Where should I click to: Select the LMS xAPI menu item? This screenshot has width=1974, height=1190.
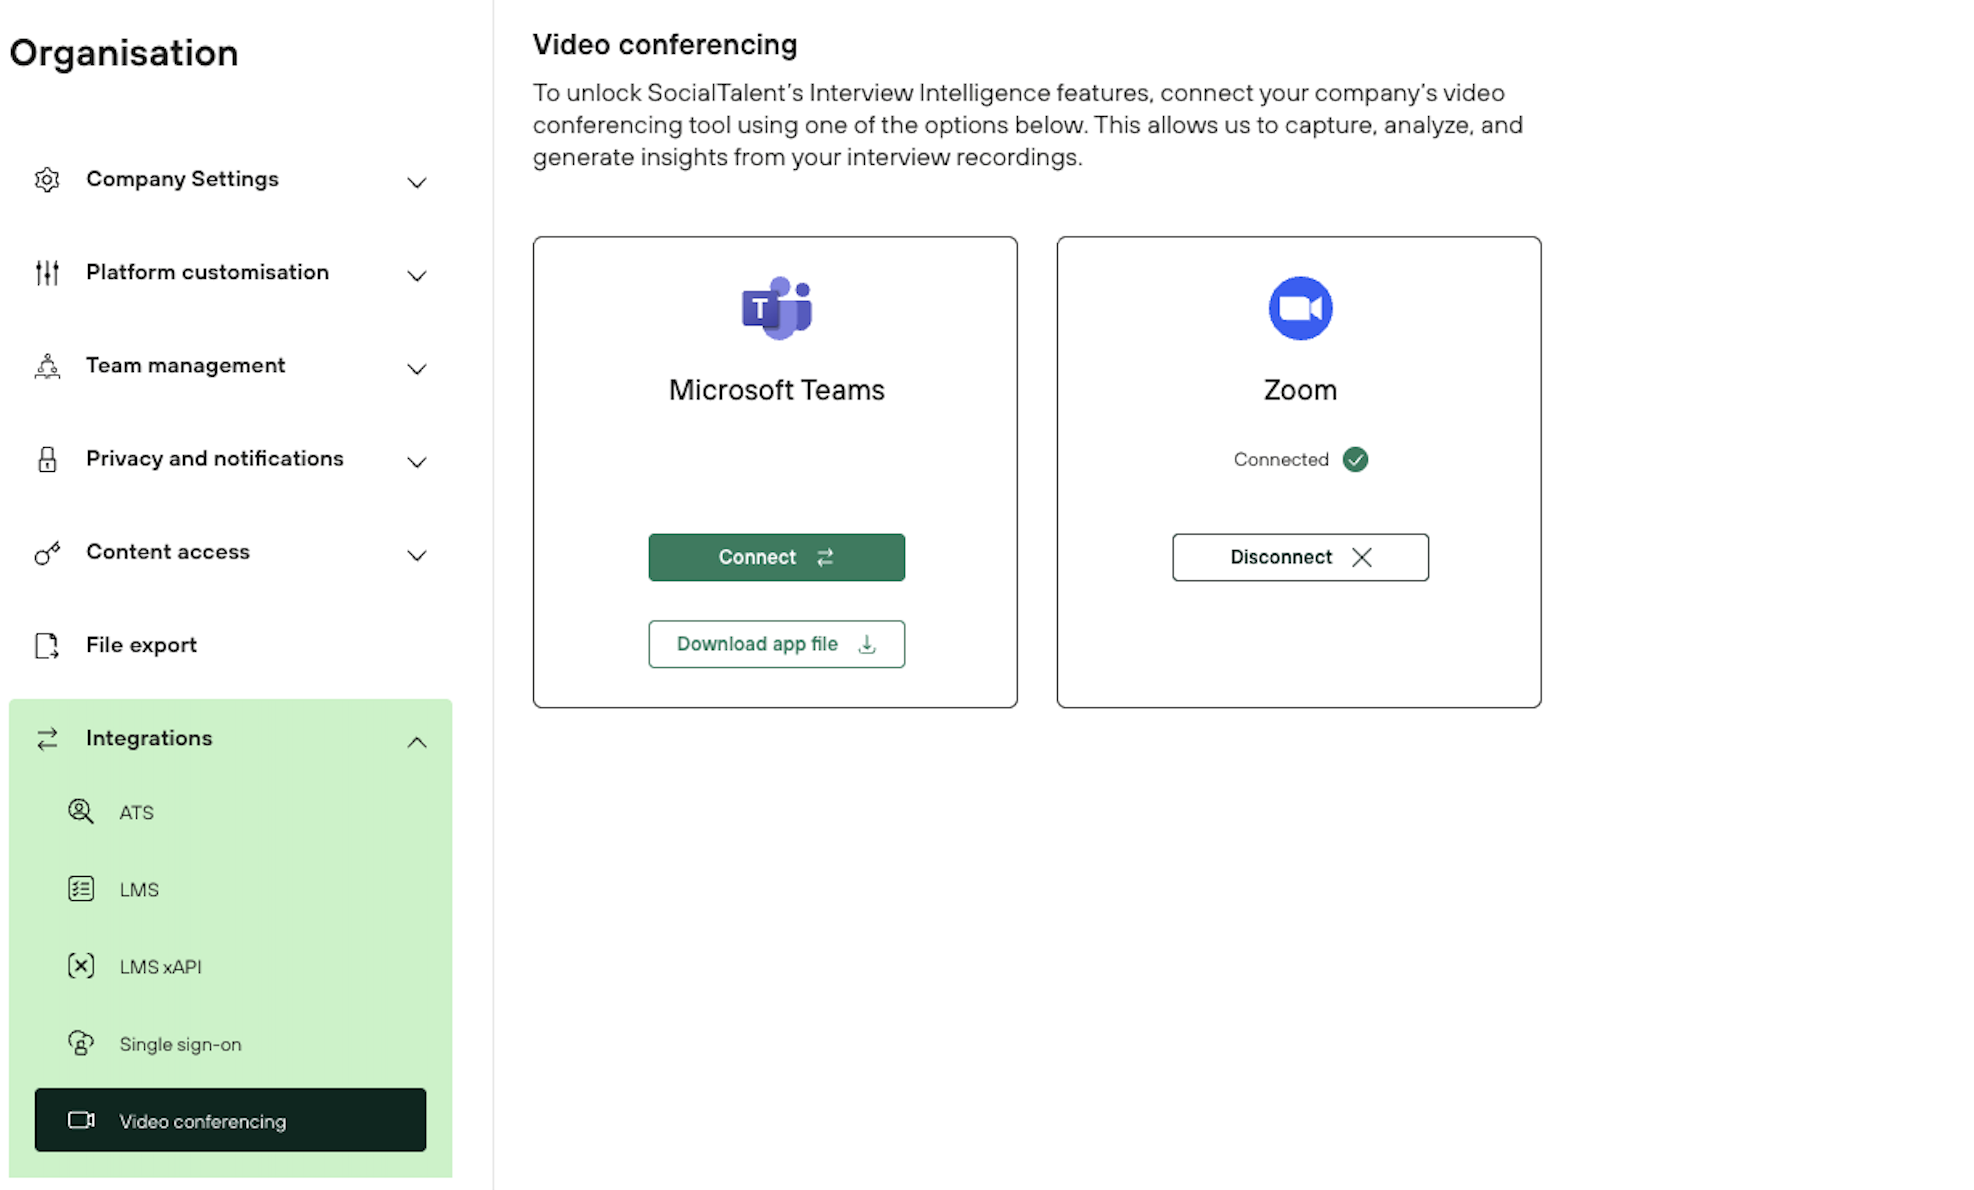(x=160, y=967)
